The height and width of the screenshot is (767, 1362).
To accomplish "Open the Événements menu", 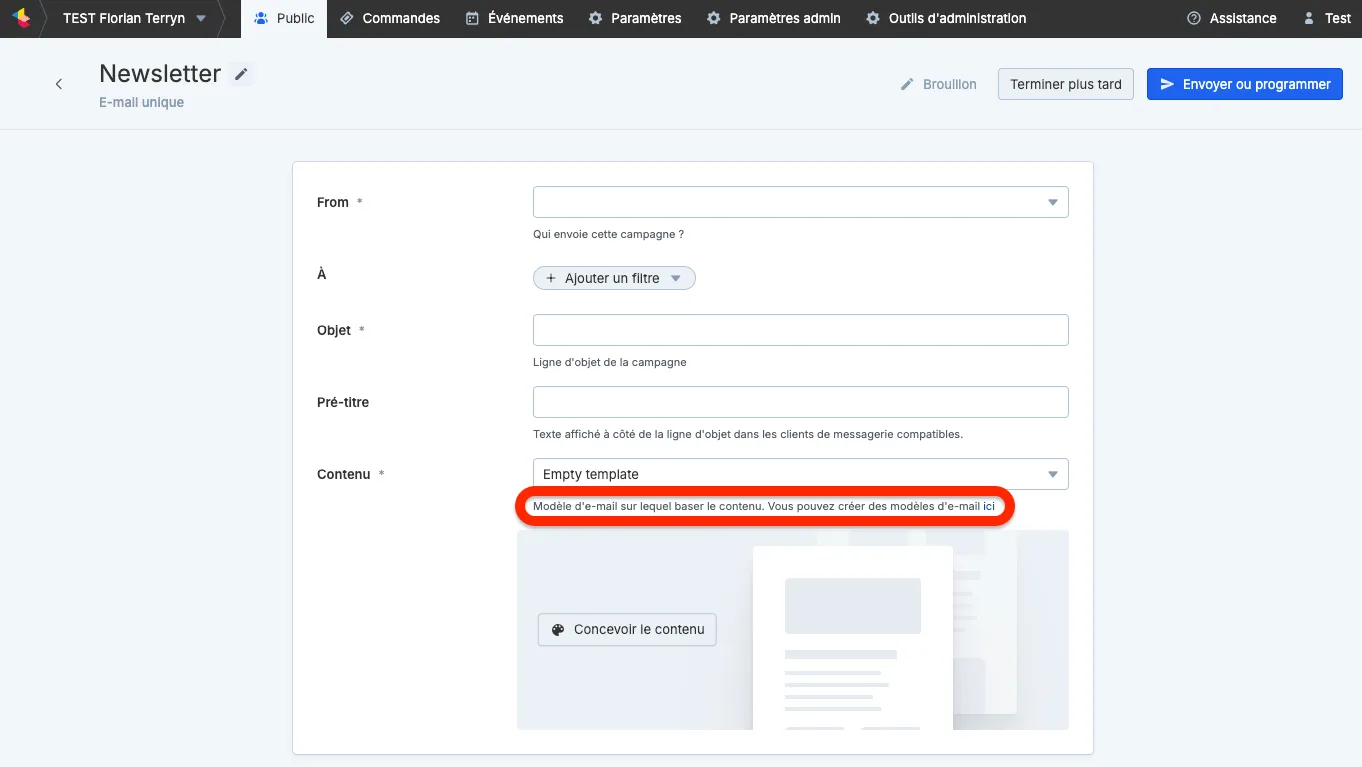I will pyautogui.click(x=515, y=18).
